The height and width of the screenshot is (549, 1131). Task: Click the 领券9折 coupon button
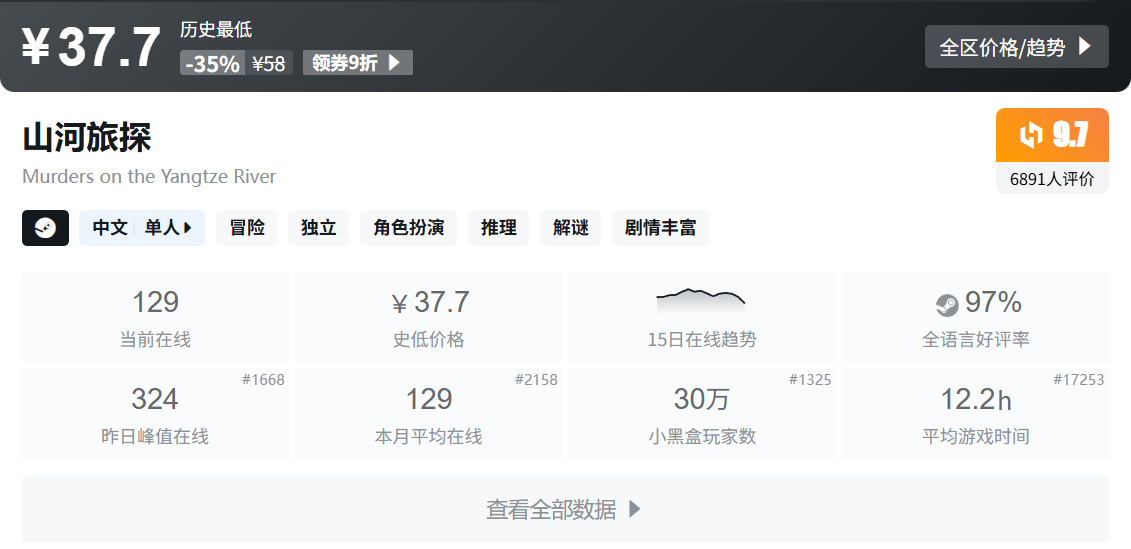[358, 63]
